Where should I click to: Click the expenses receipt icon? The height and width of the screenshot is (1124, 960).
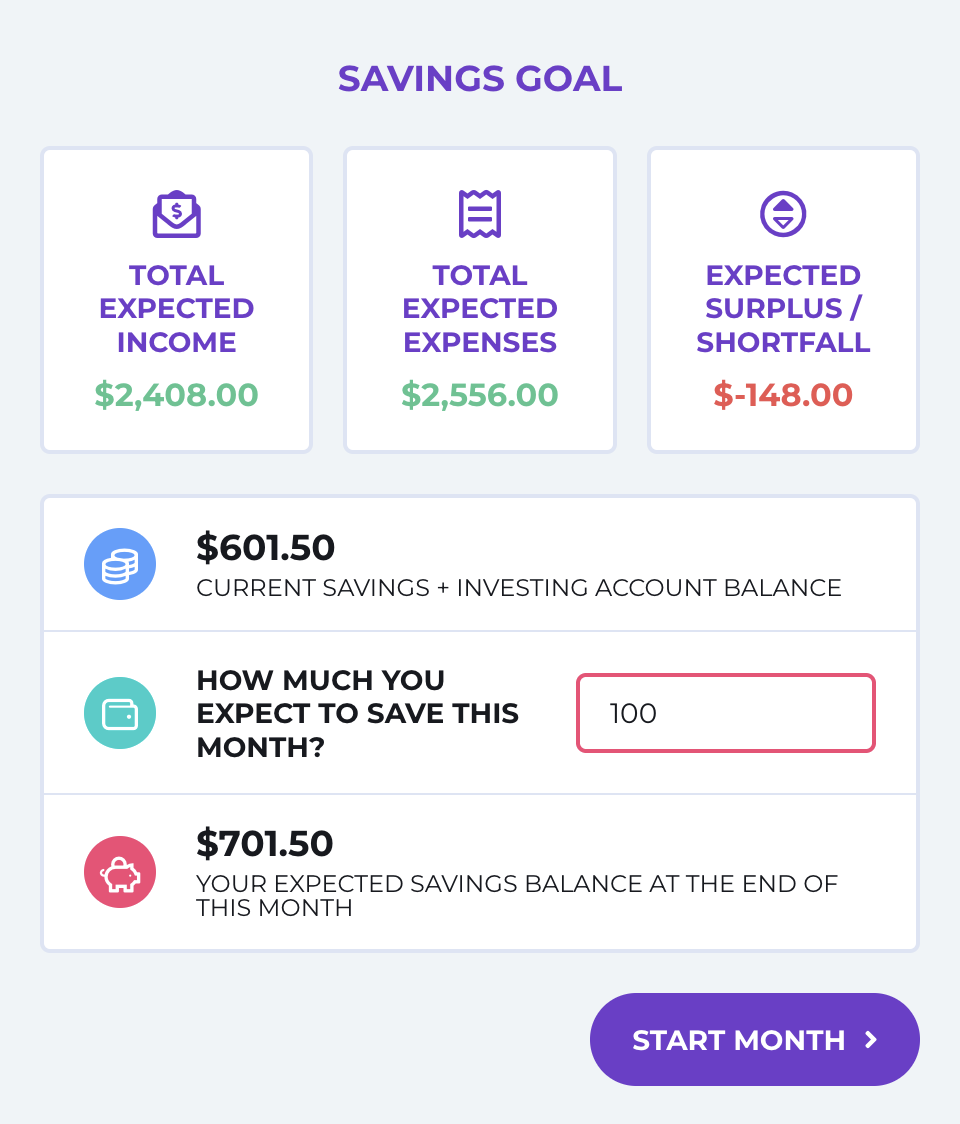click(x=480, y=214)
